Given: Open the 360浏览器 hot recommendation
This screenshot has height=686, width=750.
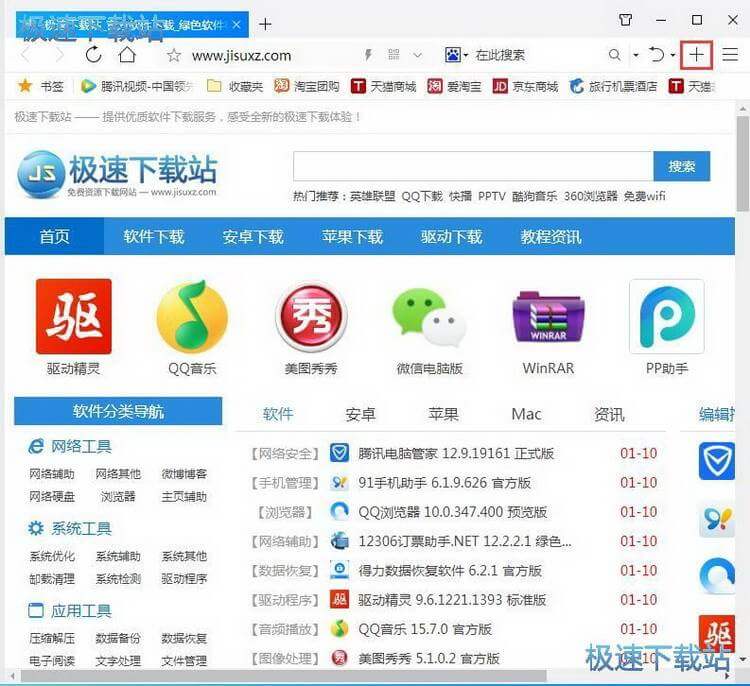Looking at the screenshot, I should [x=591, y=196].
